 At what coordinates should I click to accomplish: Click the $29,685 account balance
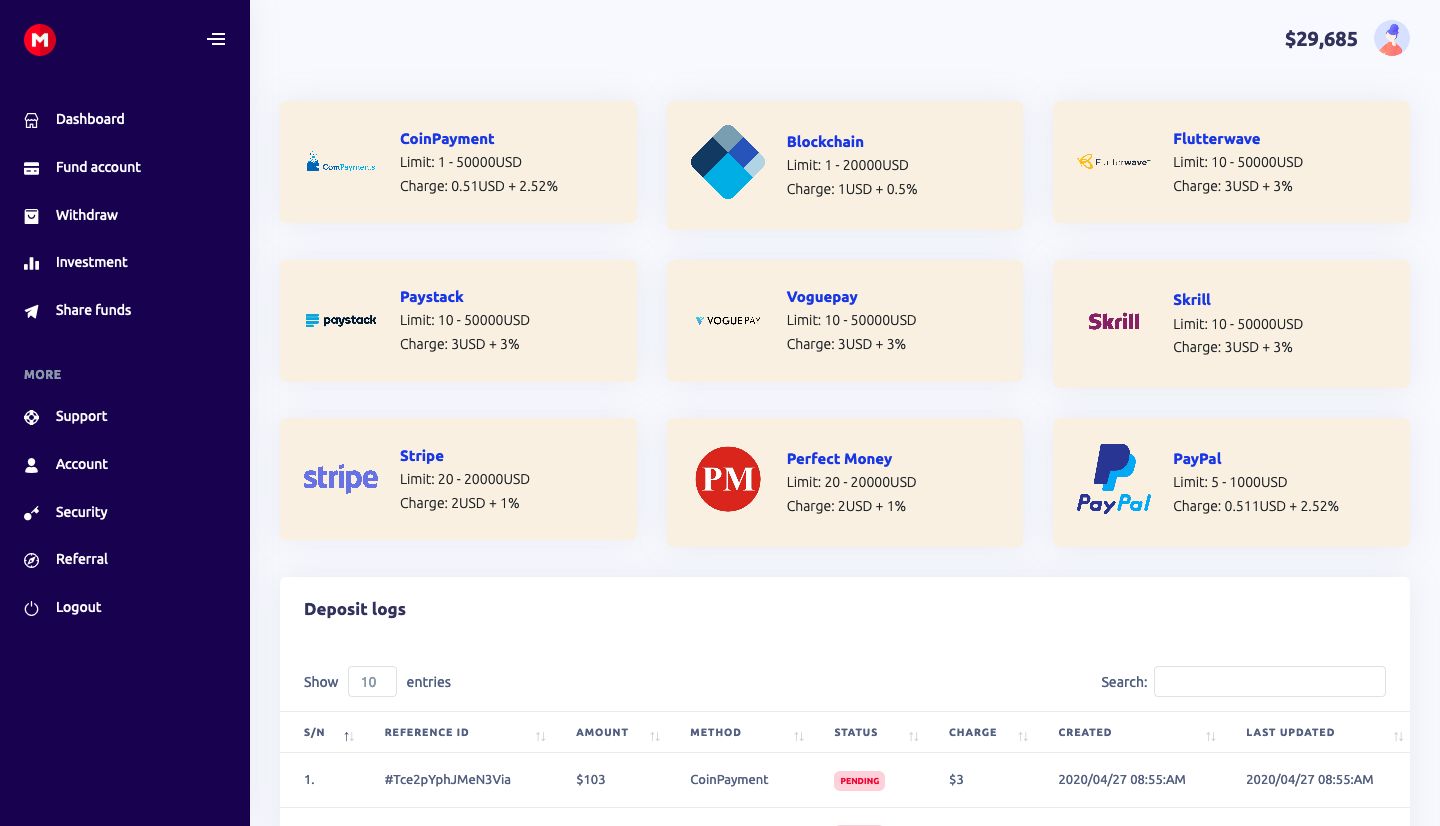(x=1321, y=40)
